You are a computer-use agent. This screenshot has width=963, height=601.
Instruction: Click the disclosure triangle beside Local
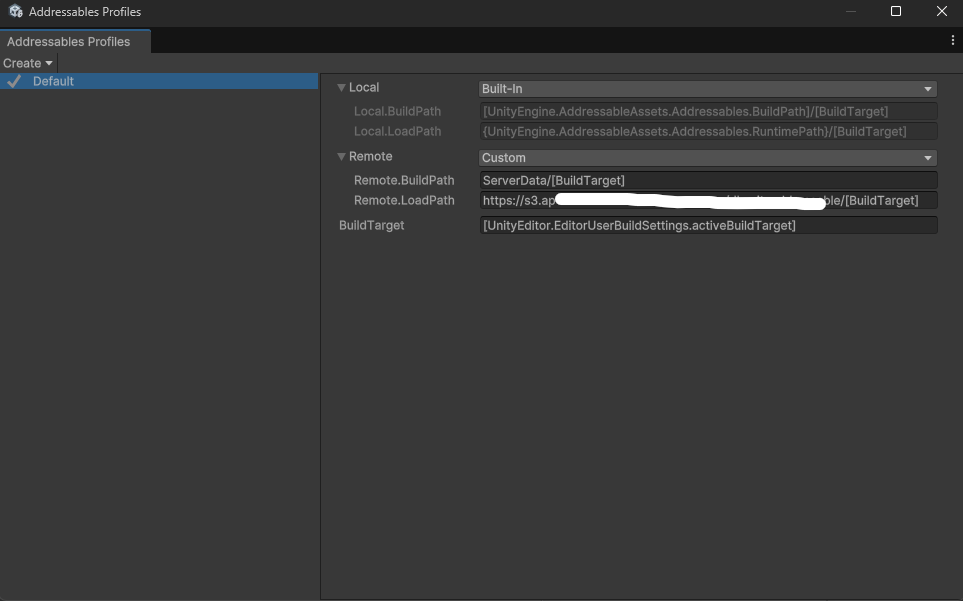[341, 87]
